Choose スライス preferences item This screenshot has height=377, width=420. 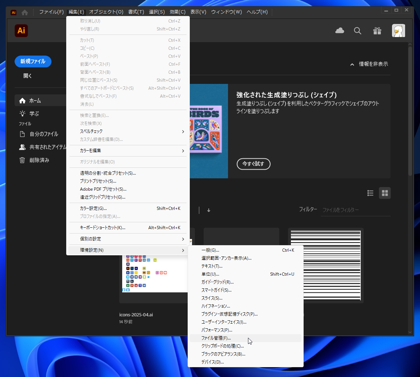click(x=246, y=298)
